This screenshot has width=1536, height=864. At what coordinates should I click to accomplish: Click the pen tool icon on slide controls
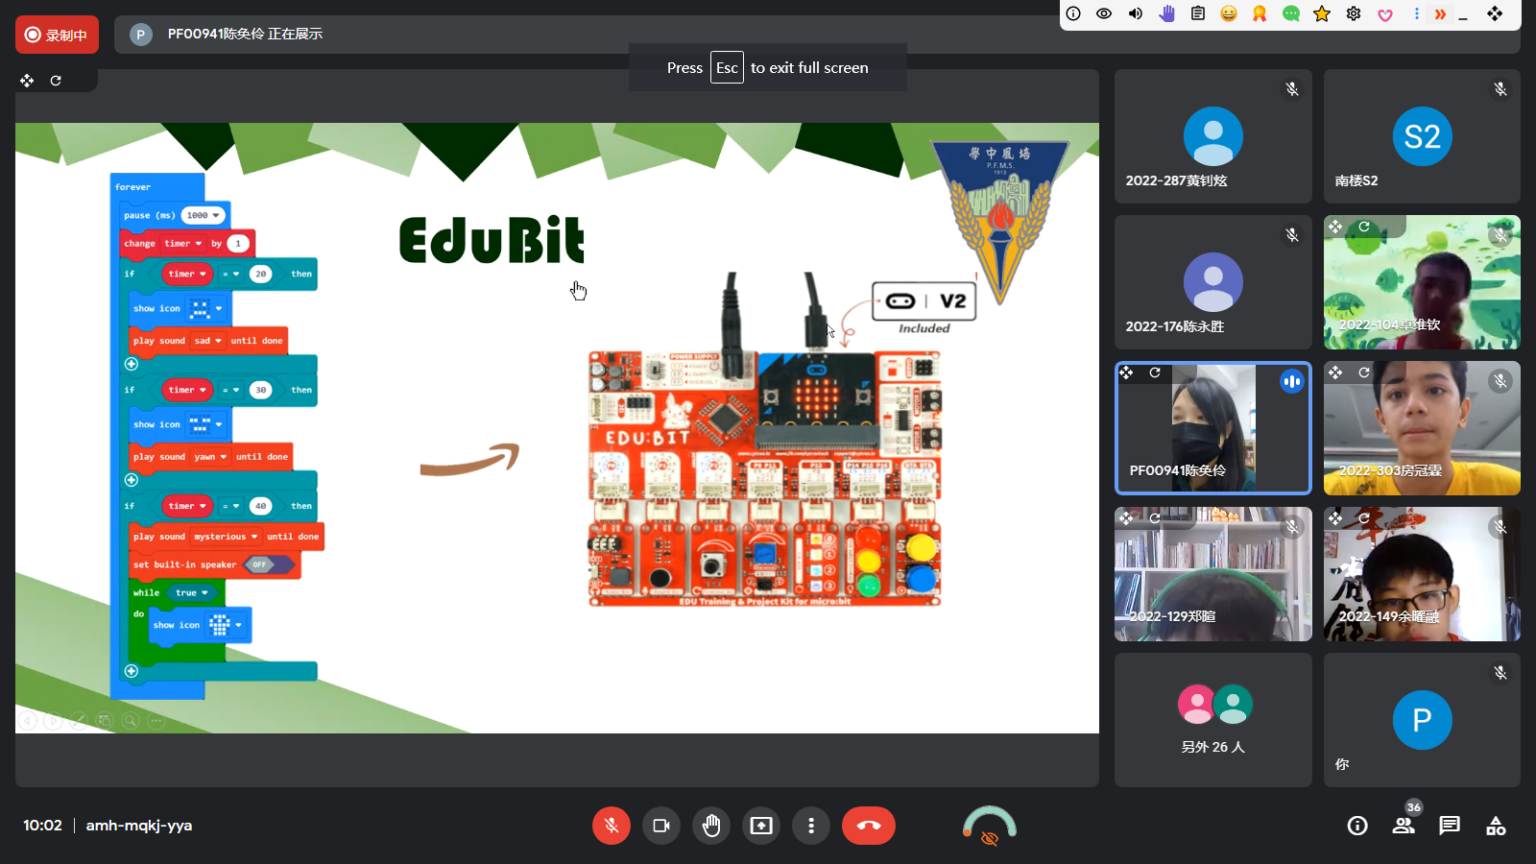(x=79, y=720)
